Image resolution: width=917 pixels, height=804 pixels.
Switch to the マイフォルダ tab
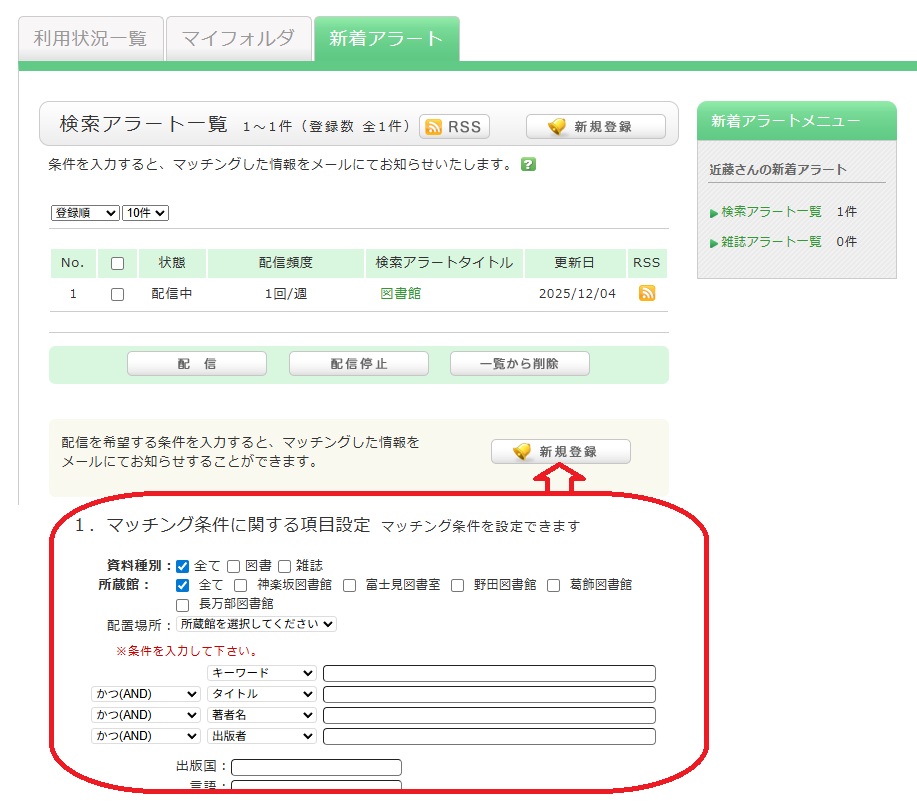click(x=238, y=39)
